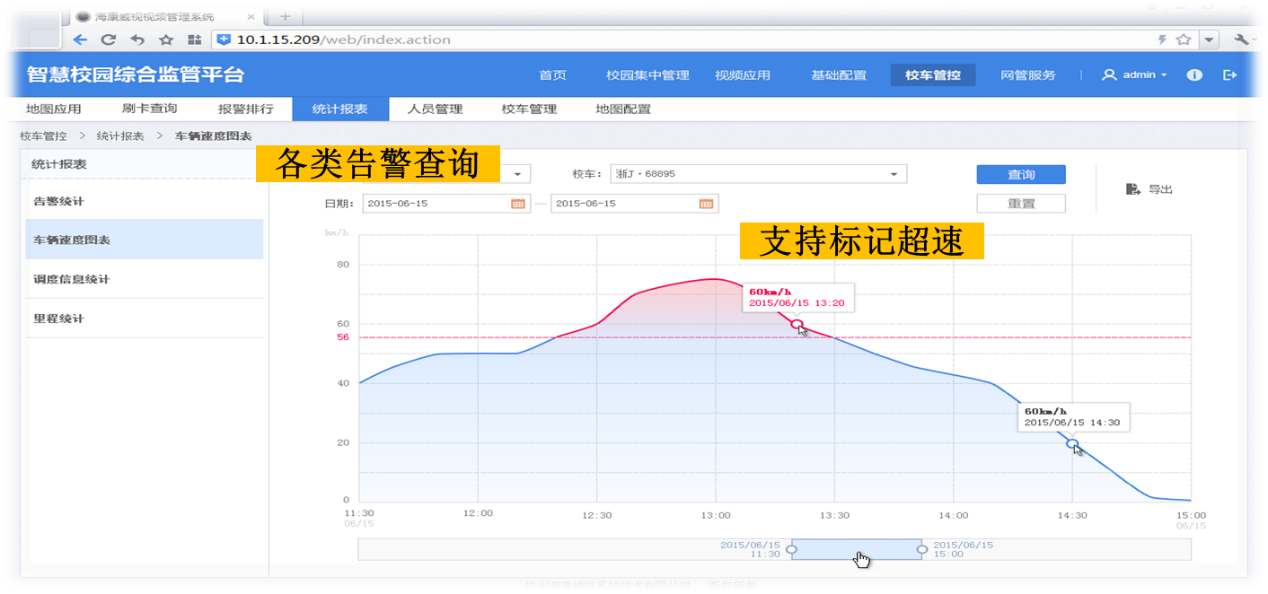The image size is (1268, 594).
Task: Expand the 校车 vehicle dropdown
Action: [894, 174]
